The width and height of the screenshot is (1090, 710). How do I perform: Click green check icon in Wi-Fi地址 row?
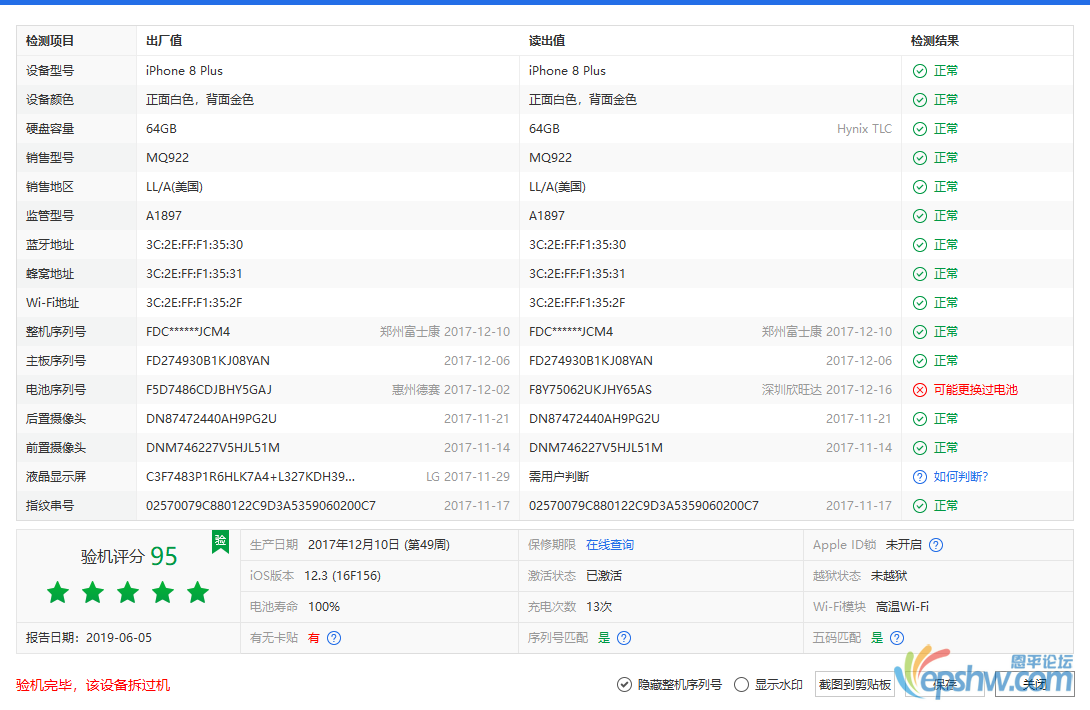click(920, 303)
